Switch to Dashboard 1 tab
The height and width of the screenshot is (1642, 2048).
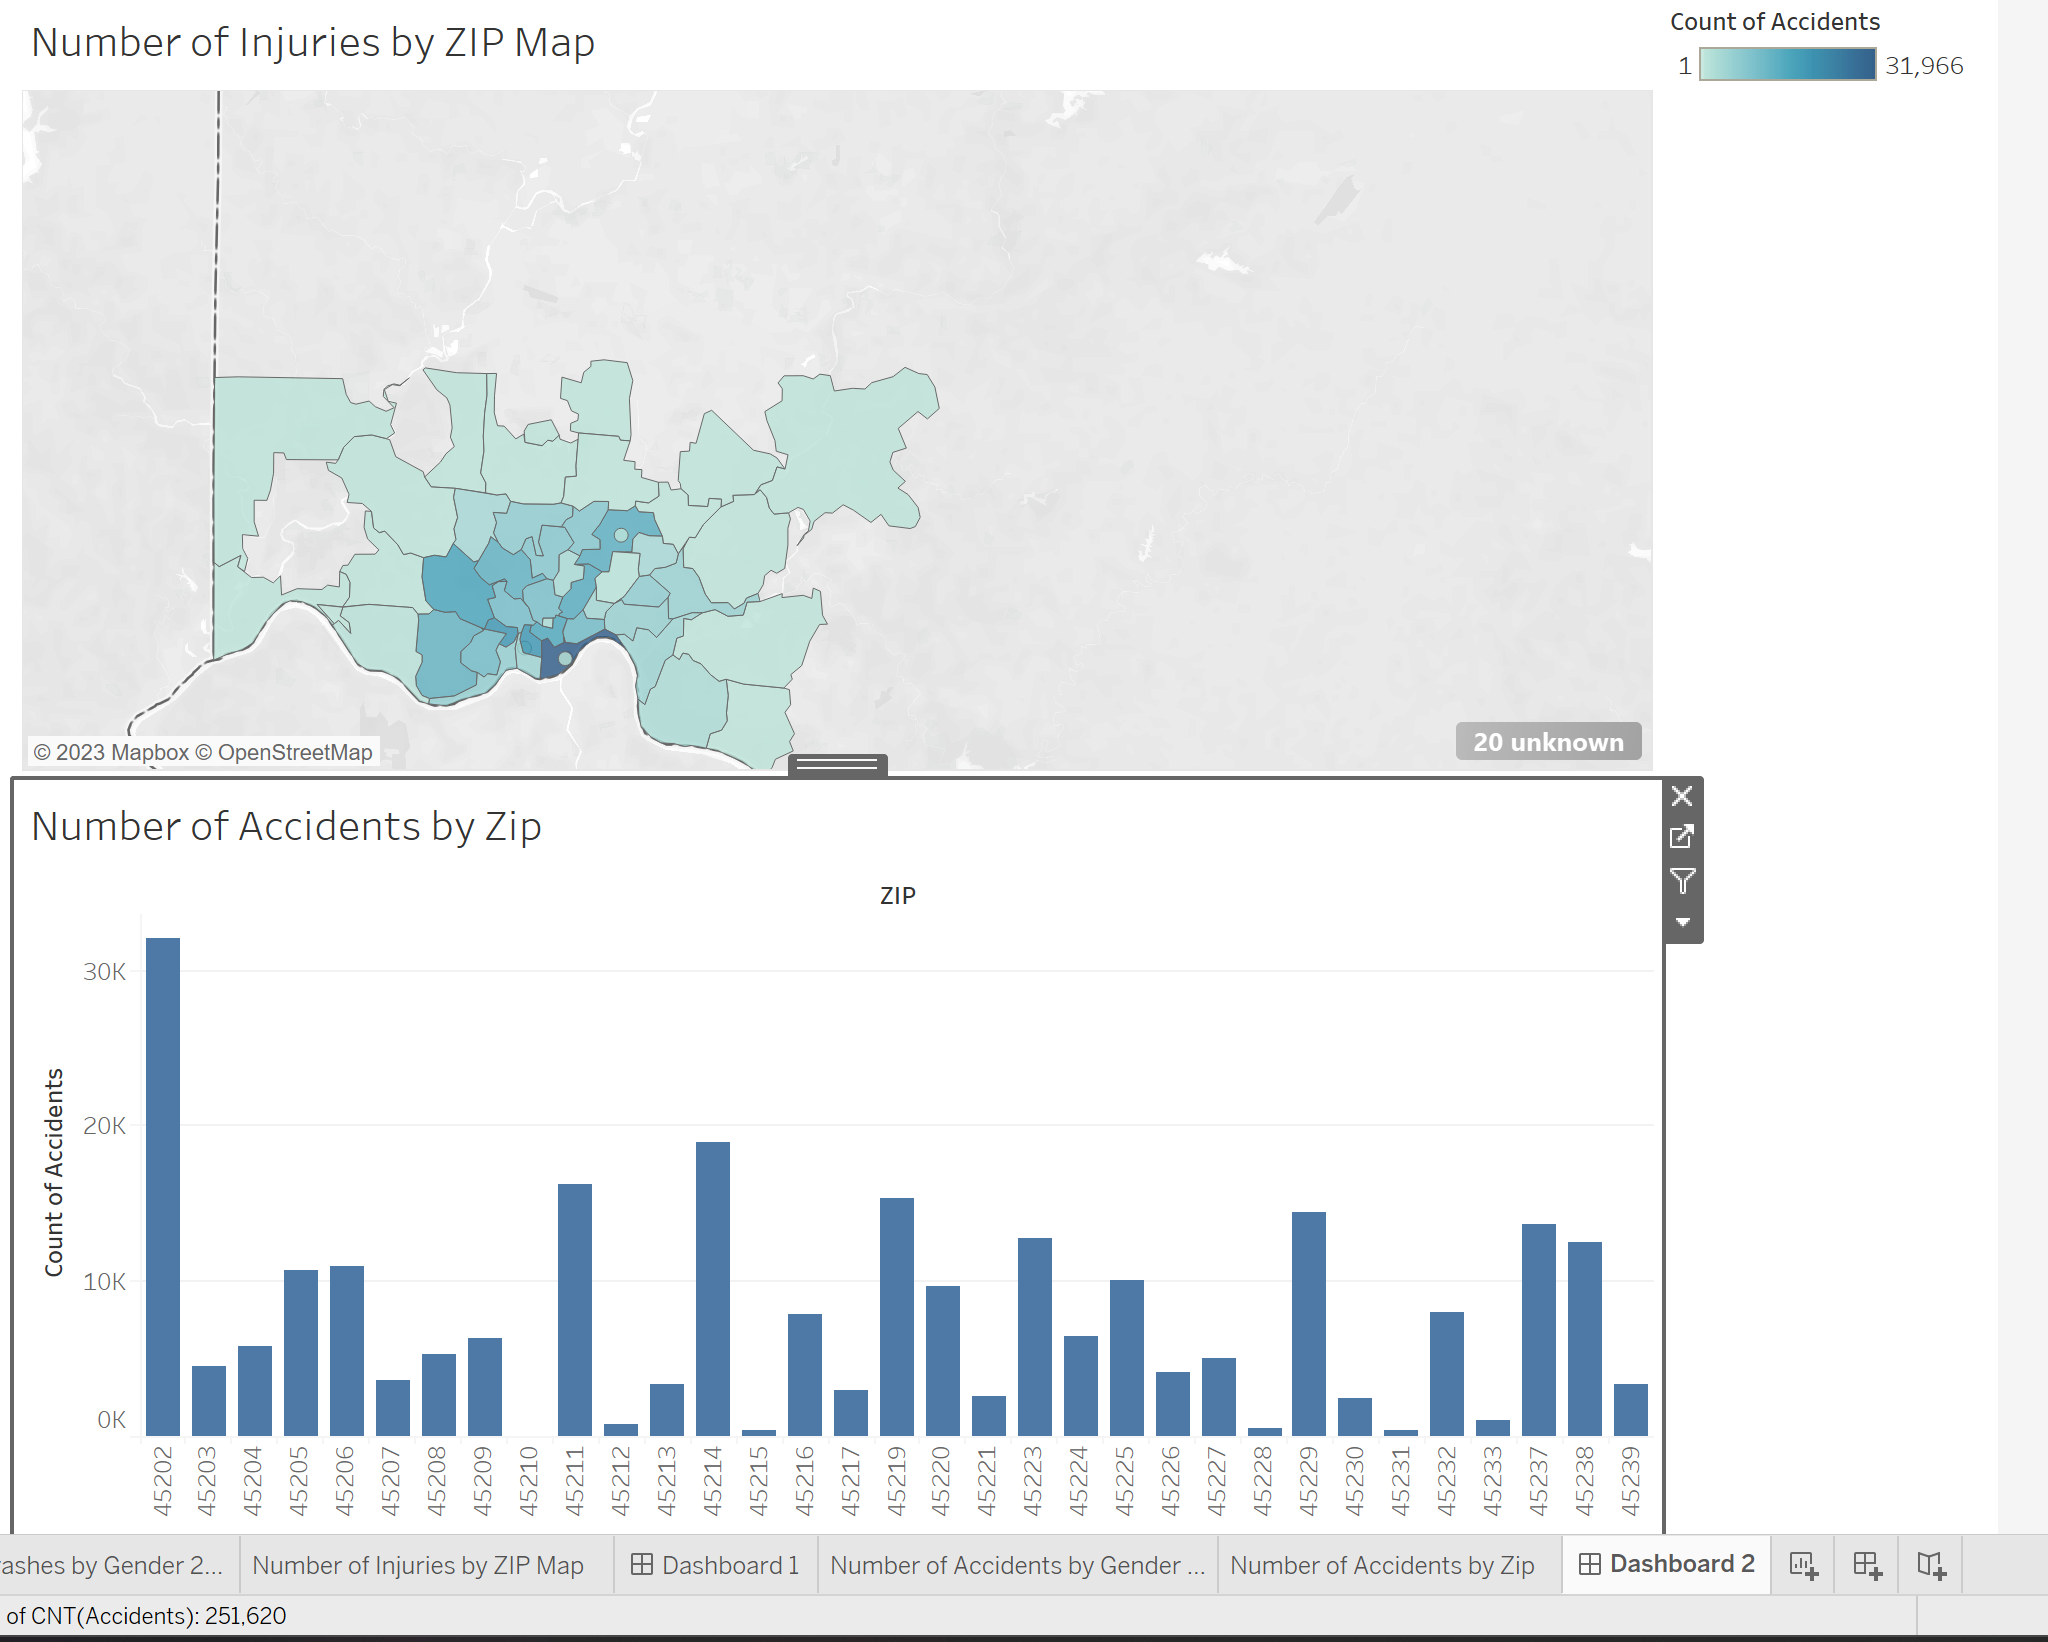716,1565
